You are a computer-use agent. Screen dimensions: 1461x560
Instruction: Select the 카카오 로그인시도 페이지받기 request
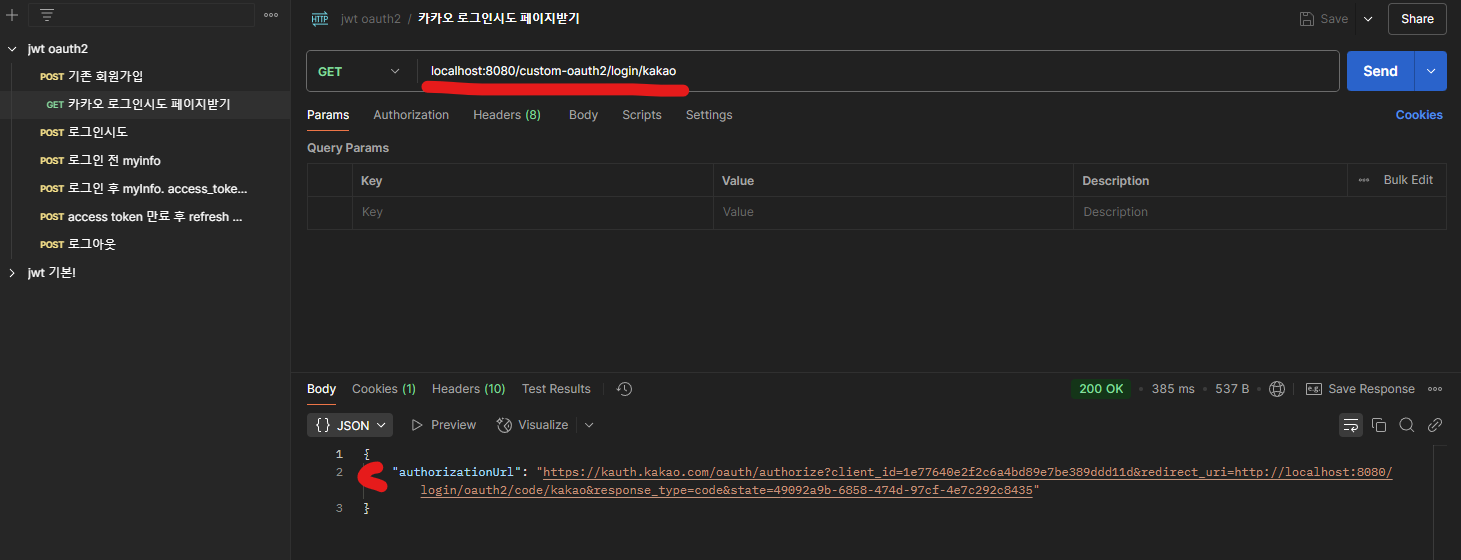[145, 104]
